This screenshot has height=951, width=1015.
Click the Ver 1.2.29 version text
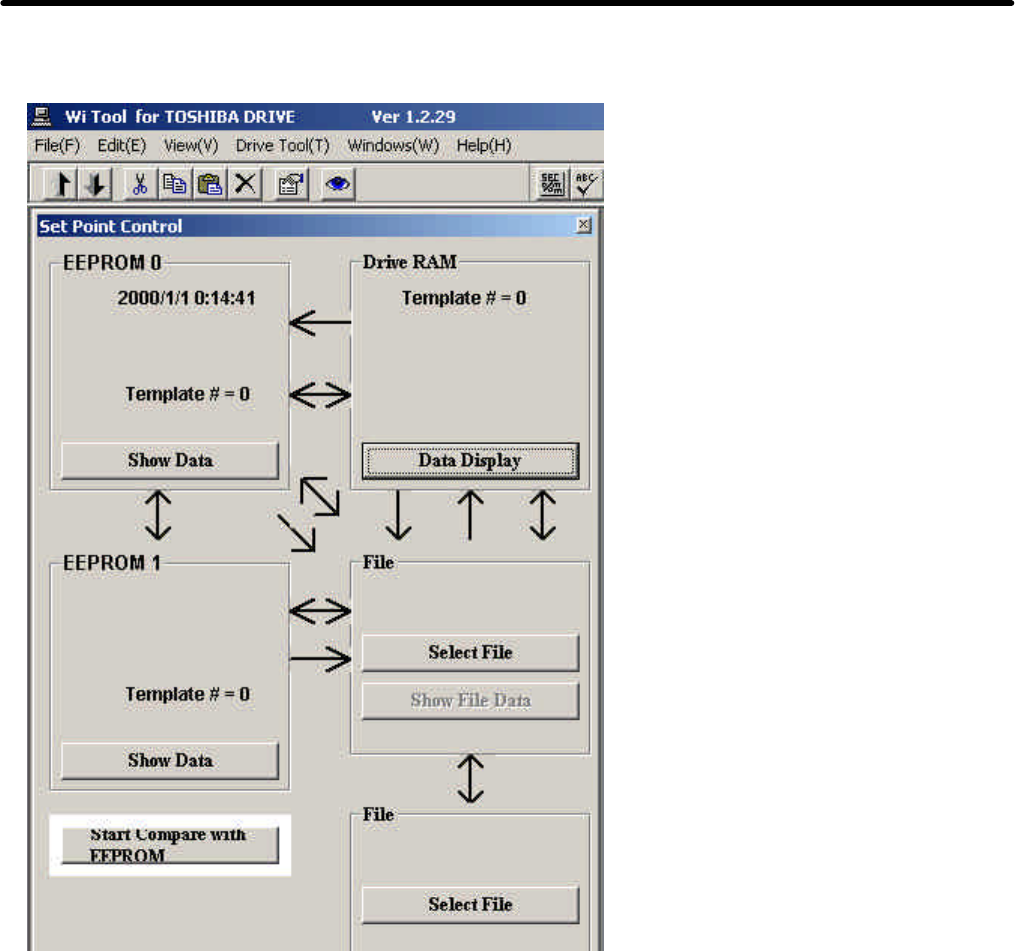pos(414,117)
